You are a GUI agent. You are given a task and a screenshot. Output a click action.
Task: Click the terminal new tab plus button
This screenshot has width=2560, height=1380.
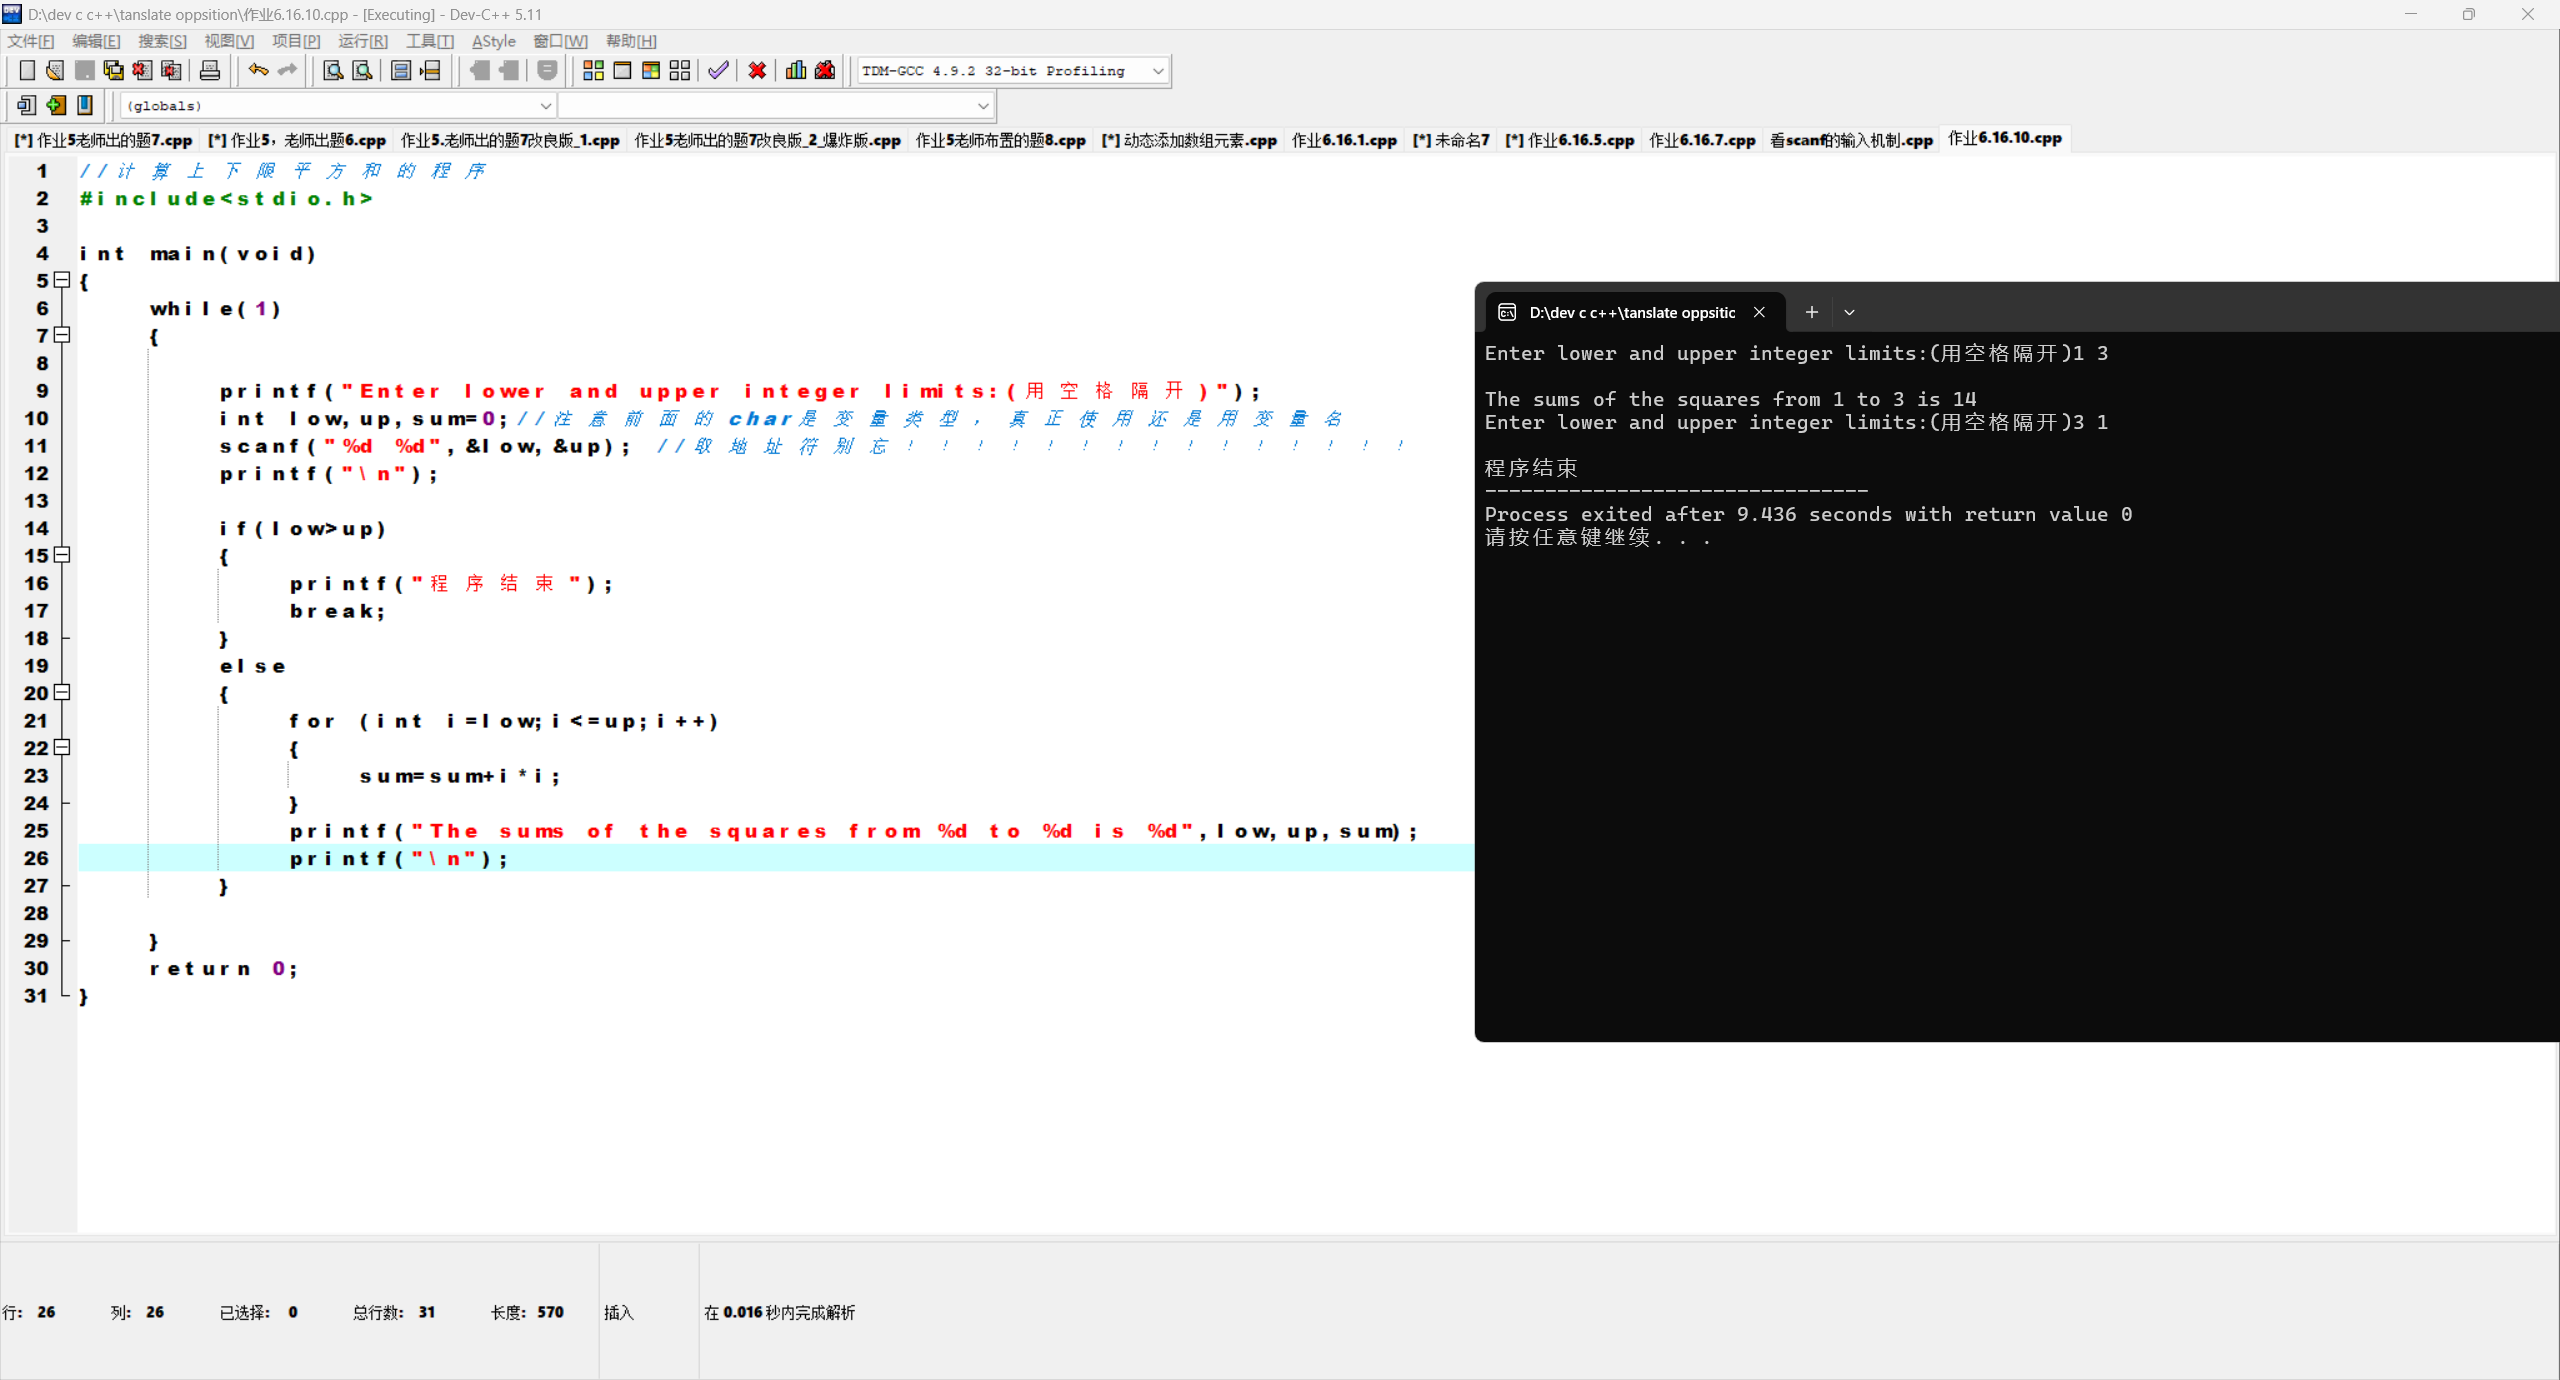[x=1811, y=312]
